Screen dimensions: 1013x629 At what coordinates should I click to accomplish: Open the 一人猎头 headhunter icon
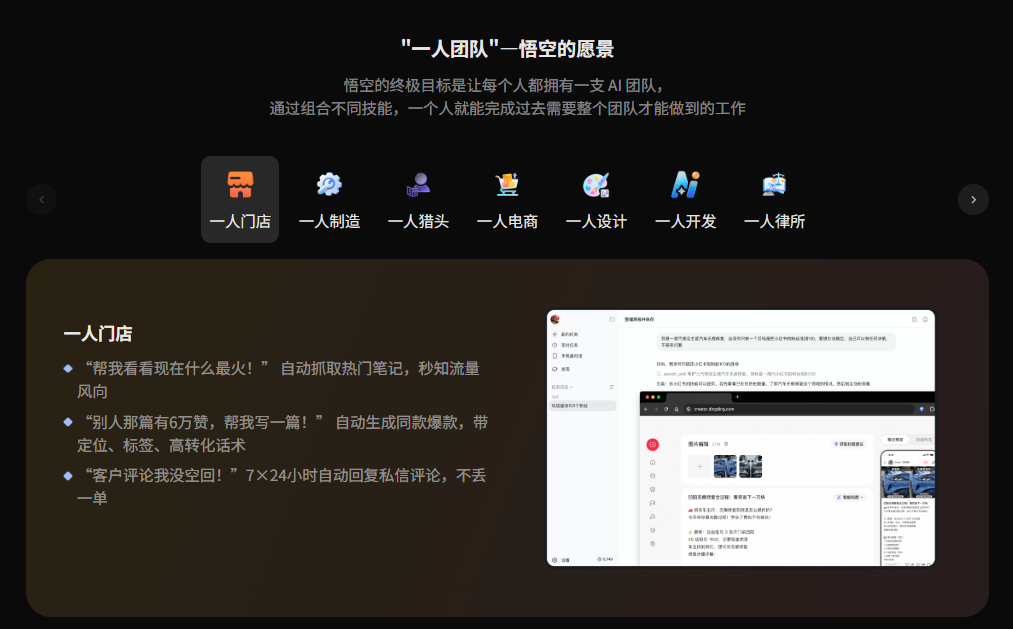point(418,184)
